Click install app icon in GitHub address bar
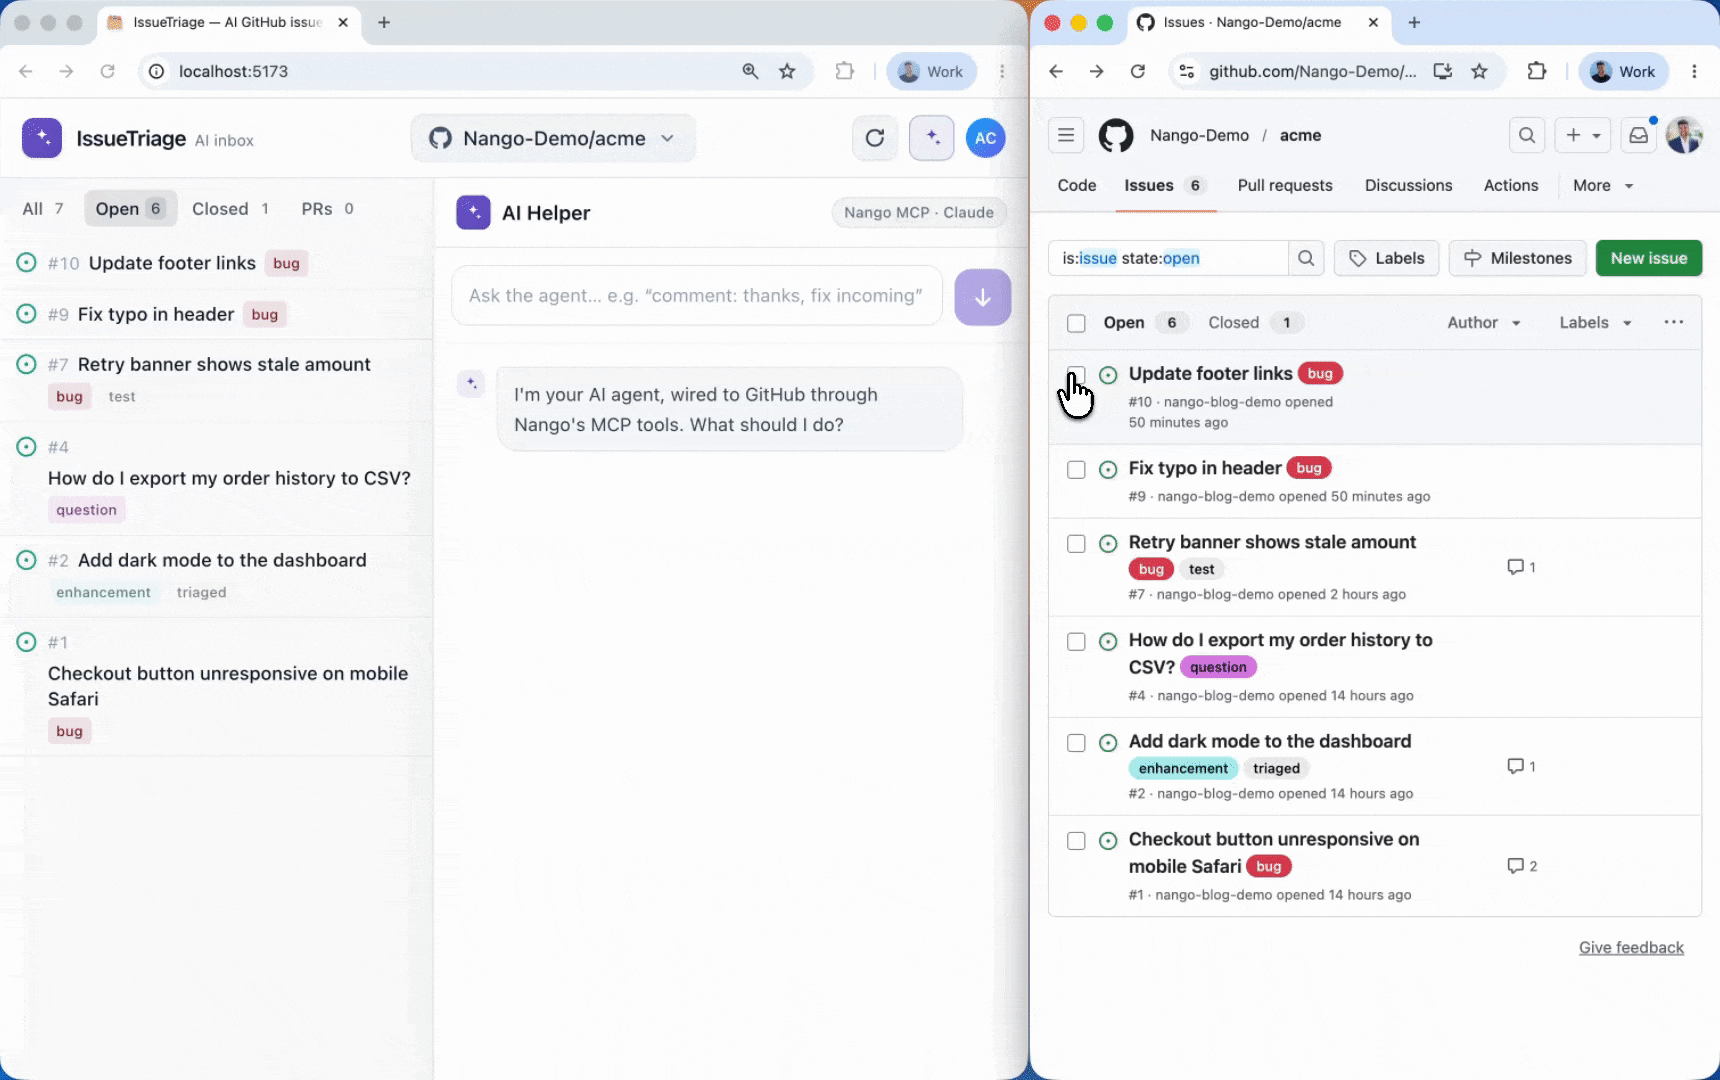This screenshot has width=1720, height=1080. (1442, 71)
